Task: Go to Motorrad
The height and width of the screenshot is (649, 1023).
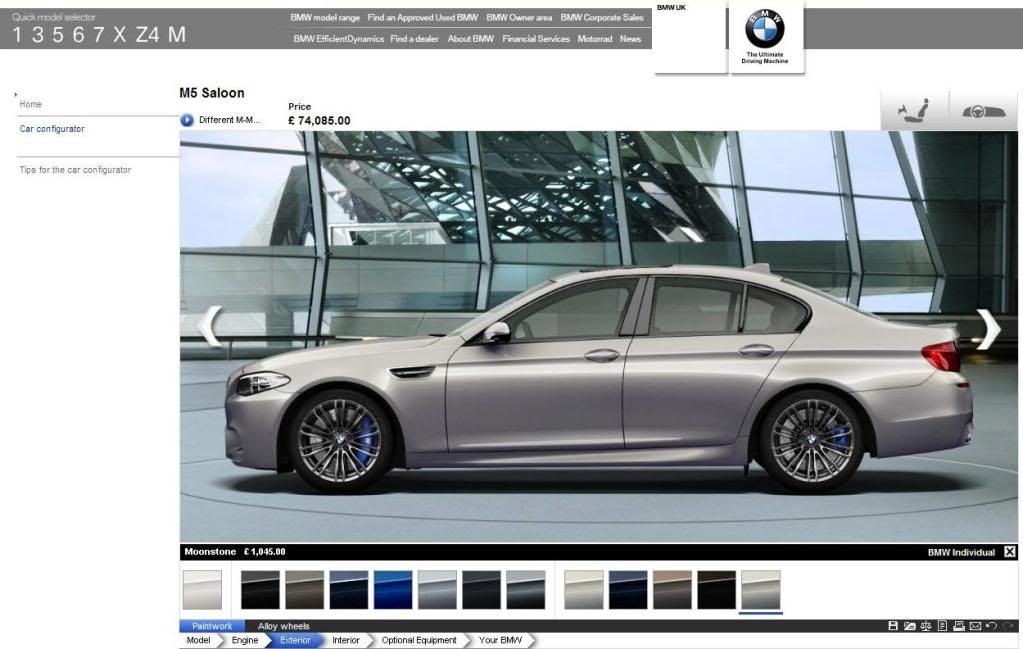Action: pos(595,39)
